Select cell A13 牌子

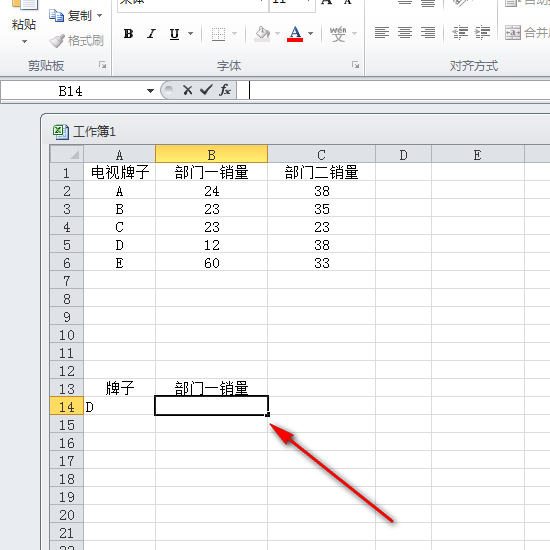pyautogui.click(x=120, y=388)
